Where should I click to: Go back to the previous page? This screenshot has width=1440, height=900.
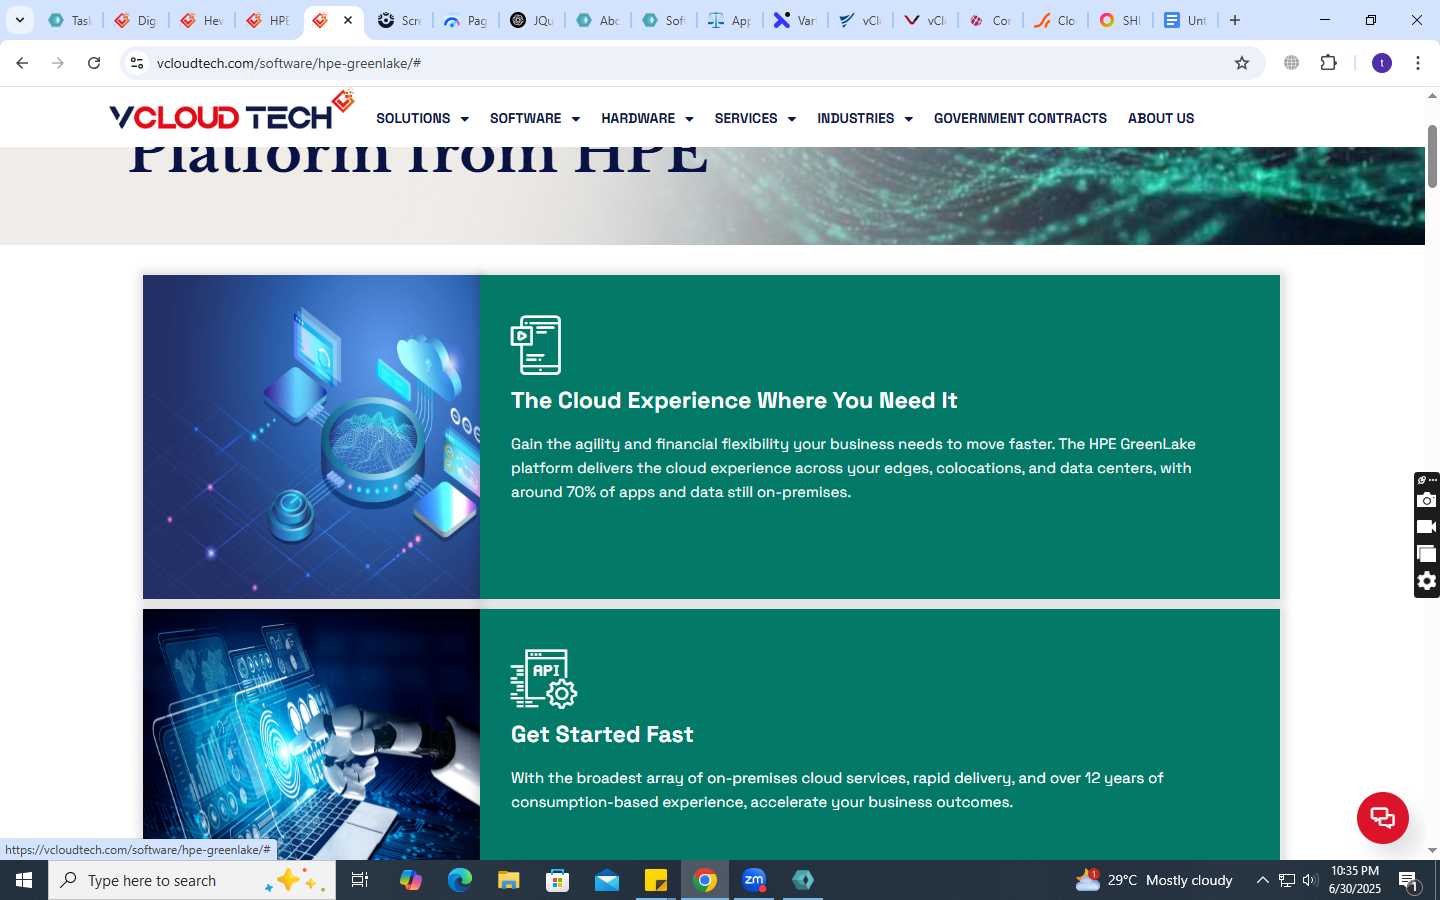pos(22,63)
